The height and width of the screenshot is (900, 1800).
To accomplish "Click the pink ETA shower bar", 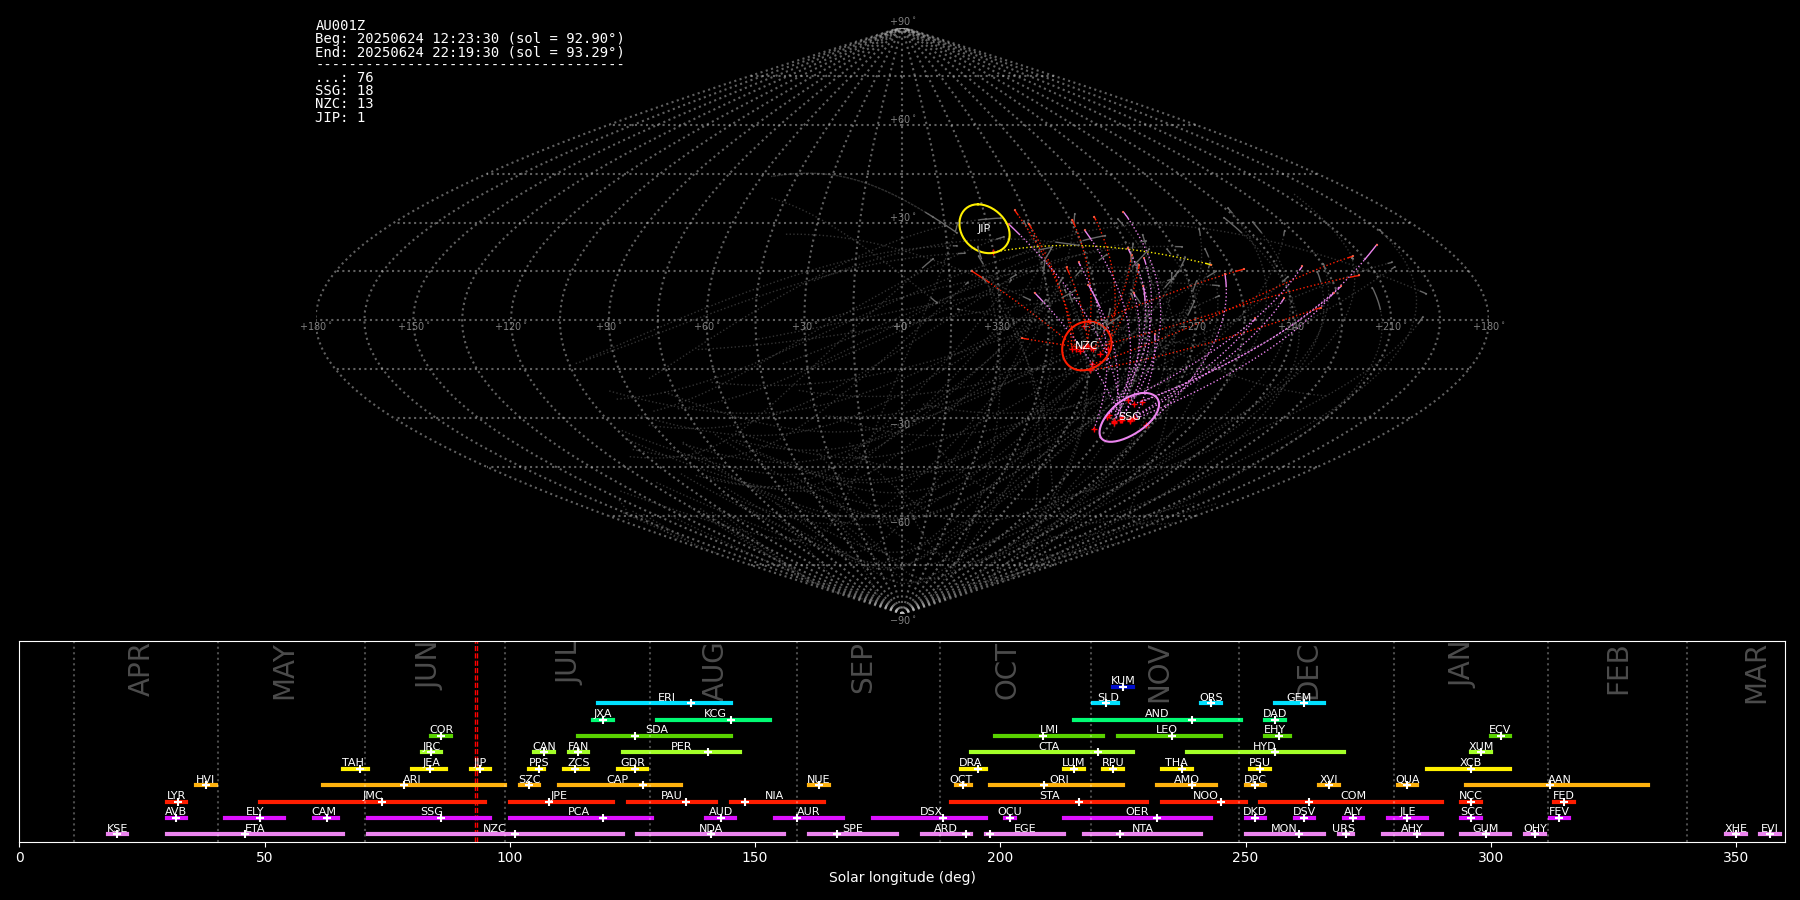I will pyautogui.click(x=255, y=834).
